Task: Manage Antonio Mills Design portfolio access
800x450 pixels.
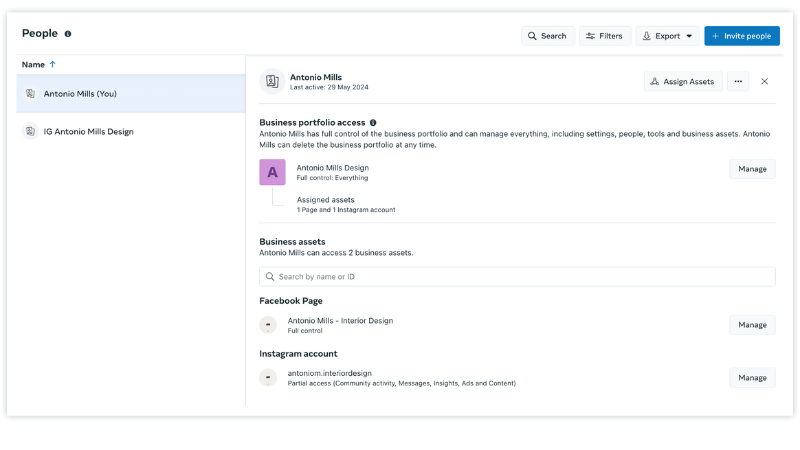Action: [752, 169]
